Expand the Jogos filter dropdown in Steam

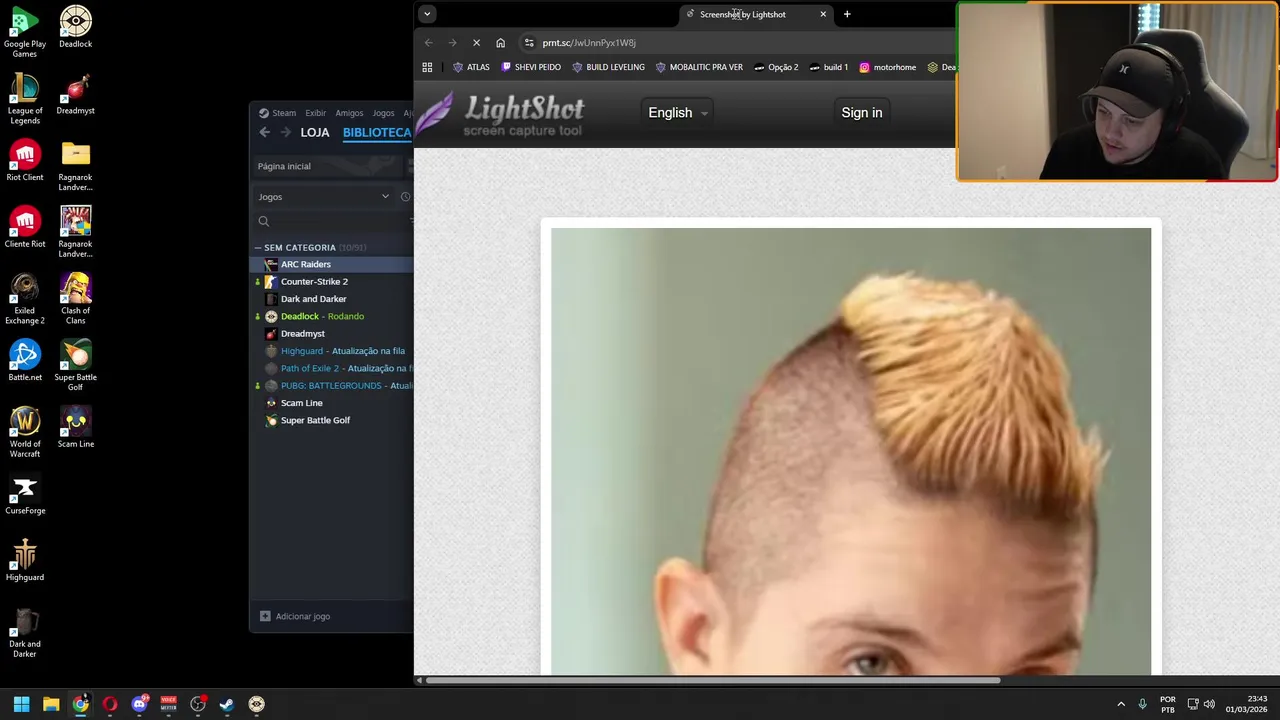385,197
